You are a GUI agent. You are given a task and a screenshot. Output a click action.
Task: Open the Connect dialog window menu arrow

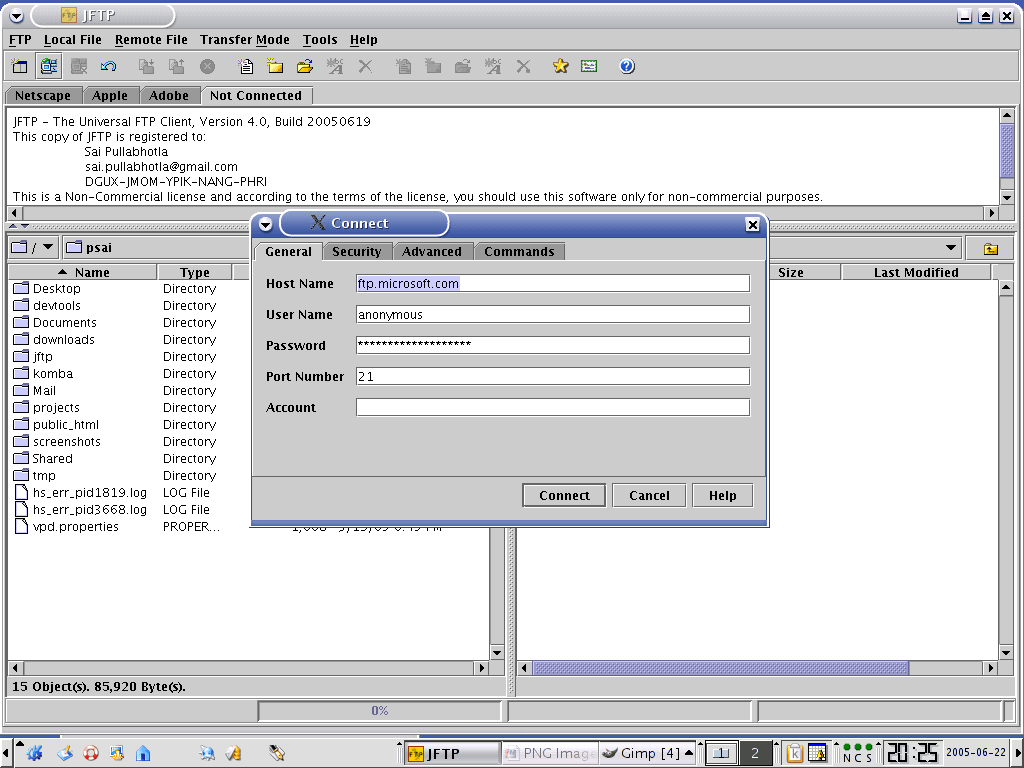(x=265, y=225)
